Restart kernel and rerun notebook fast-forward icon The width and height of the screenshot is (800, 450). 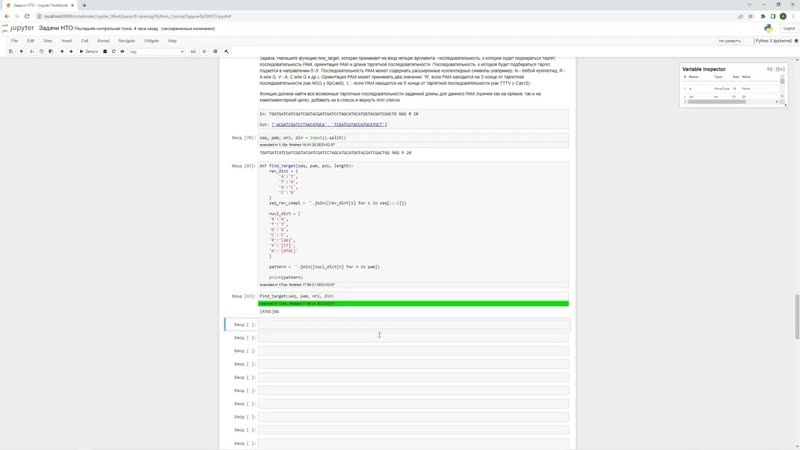122,52
